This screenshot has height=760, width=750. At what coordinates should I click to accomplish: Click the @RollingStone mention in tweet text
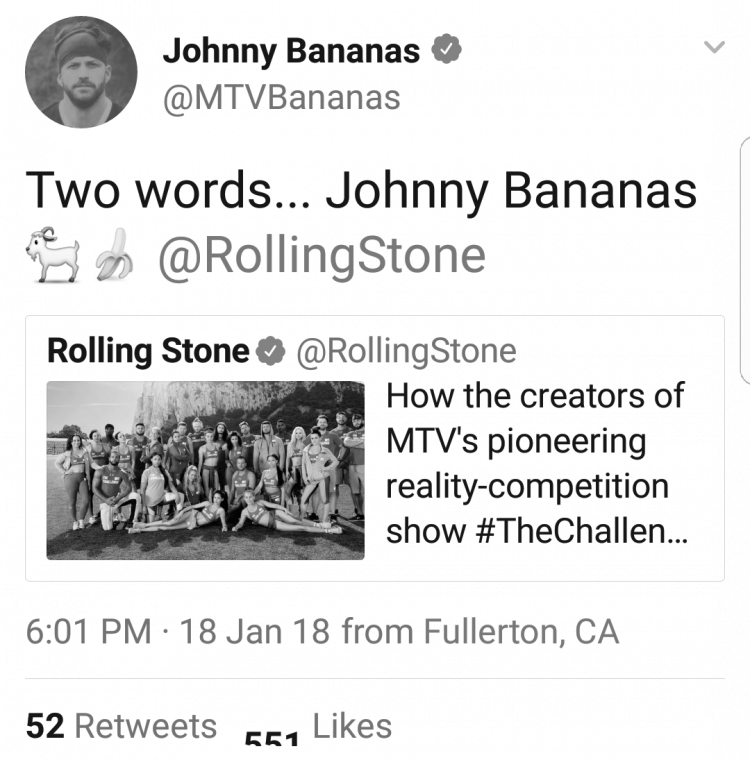322,255
